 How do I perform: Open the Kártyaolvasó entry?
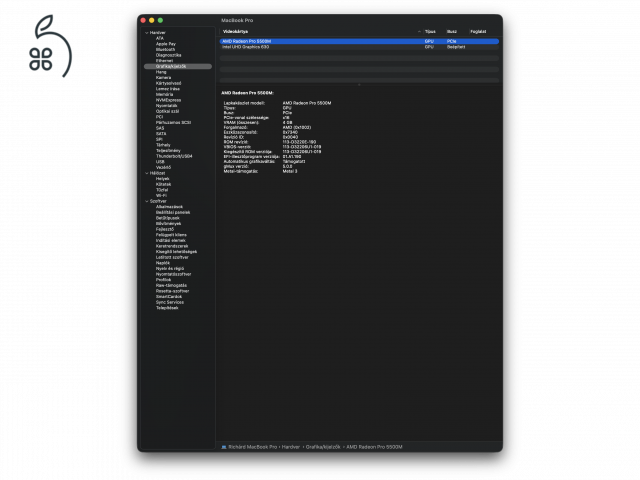pos(168,83)
